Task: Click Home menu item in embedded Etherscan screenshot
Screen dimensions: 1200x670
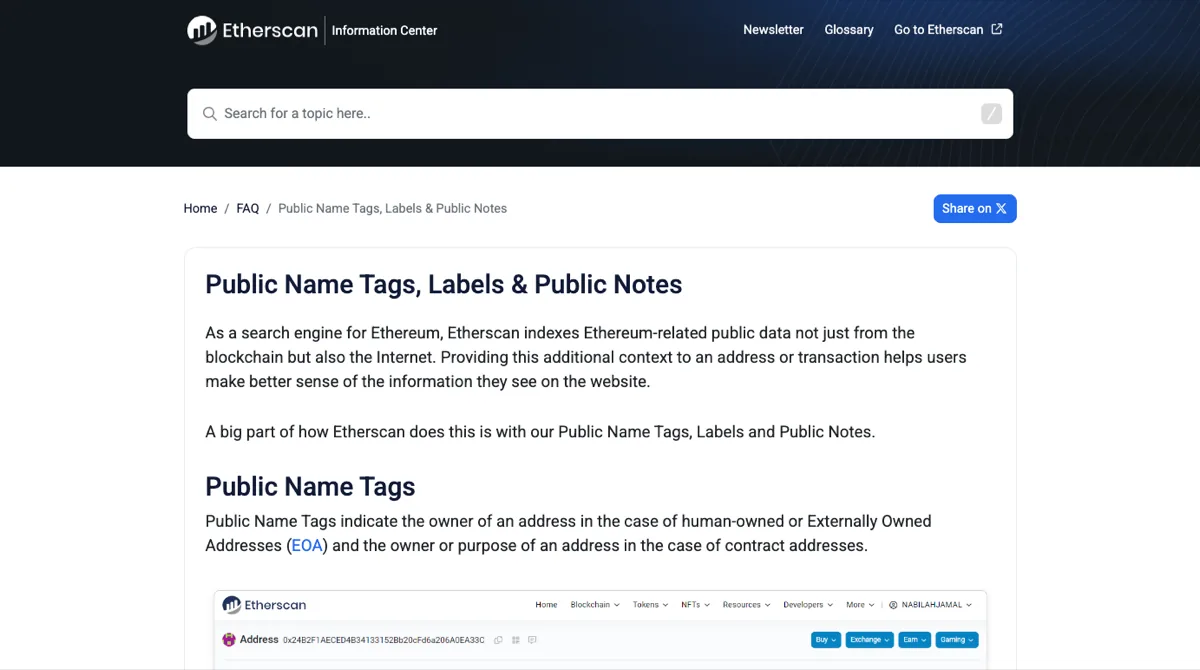Action: pyautogui.click(x=546, y=605)
